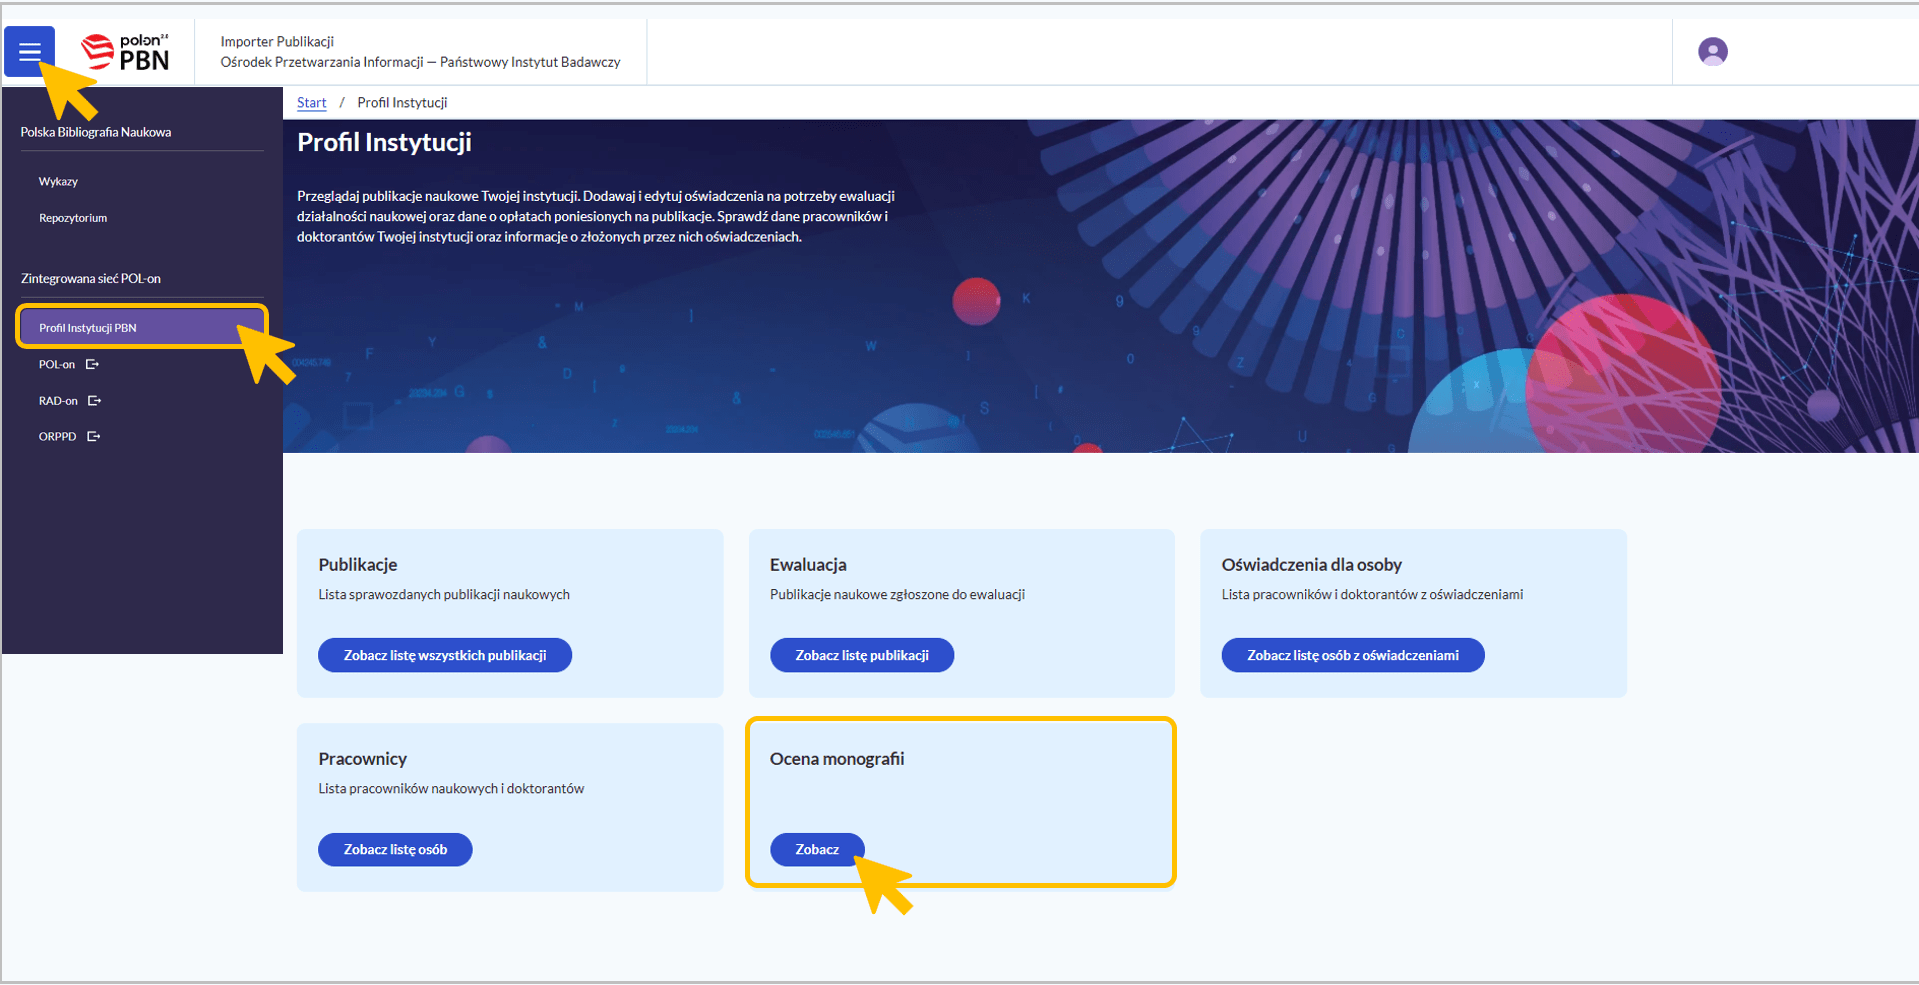Click the Importer Publikacji header title

(x=277, y=42)
